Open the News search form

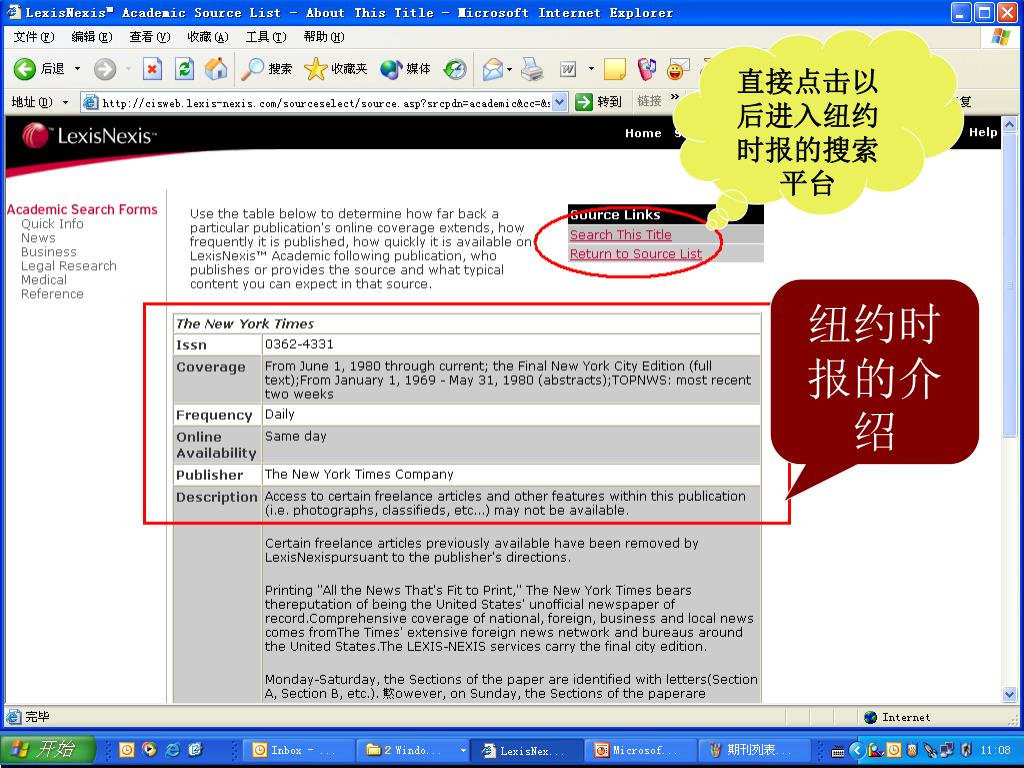(38, 238)
